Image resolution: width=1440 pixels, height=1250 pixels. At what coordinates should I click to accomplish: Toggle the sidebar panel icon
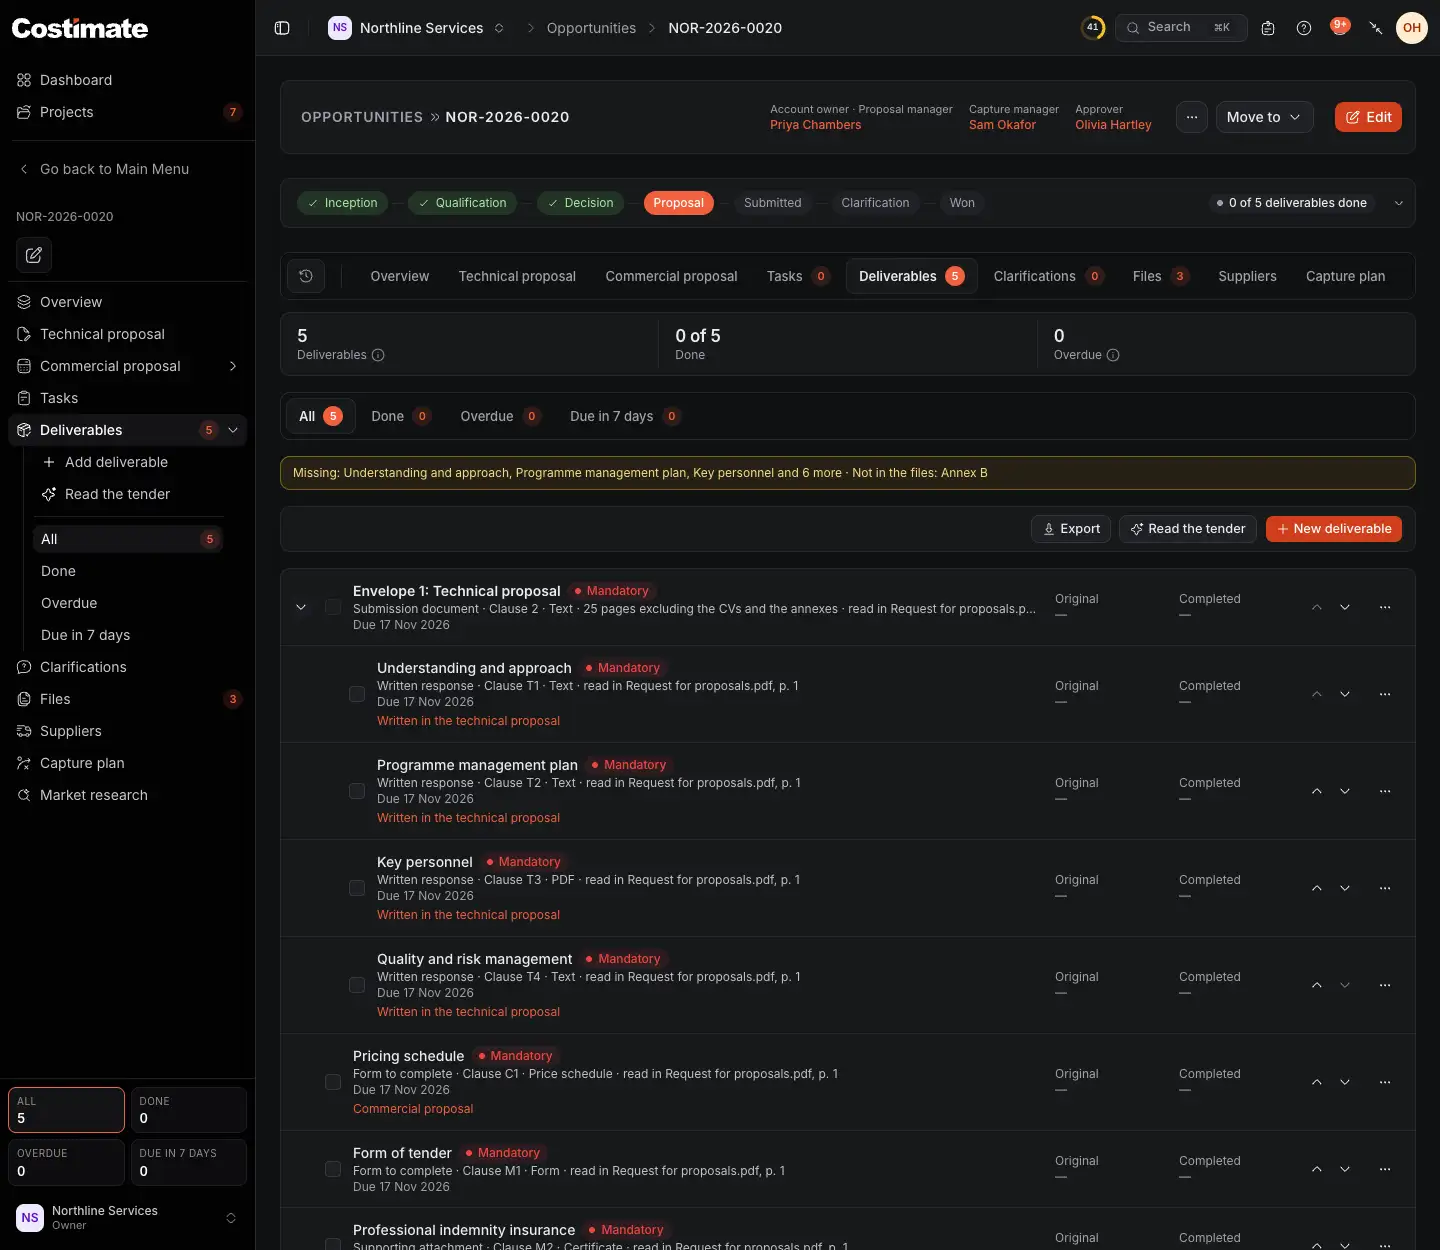click(282, 28)
